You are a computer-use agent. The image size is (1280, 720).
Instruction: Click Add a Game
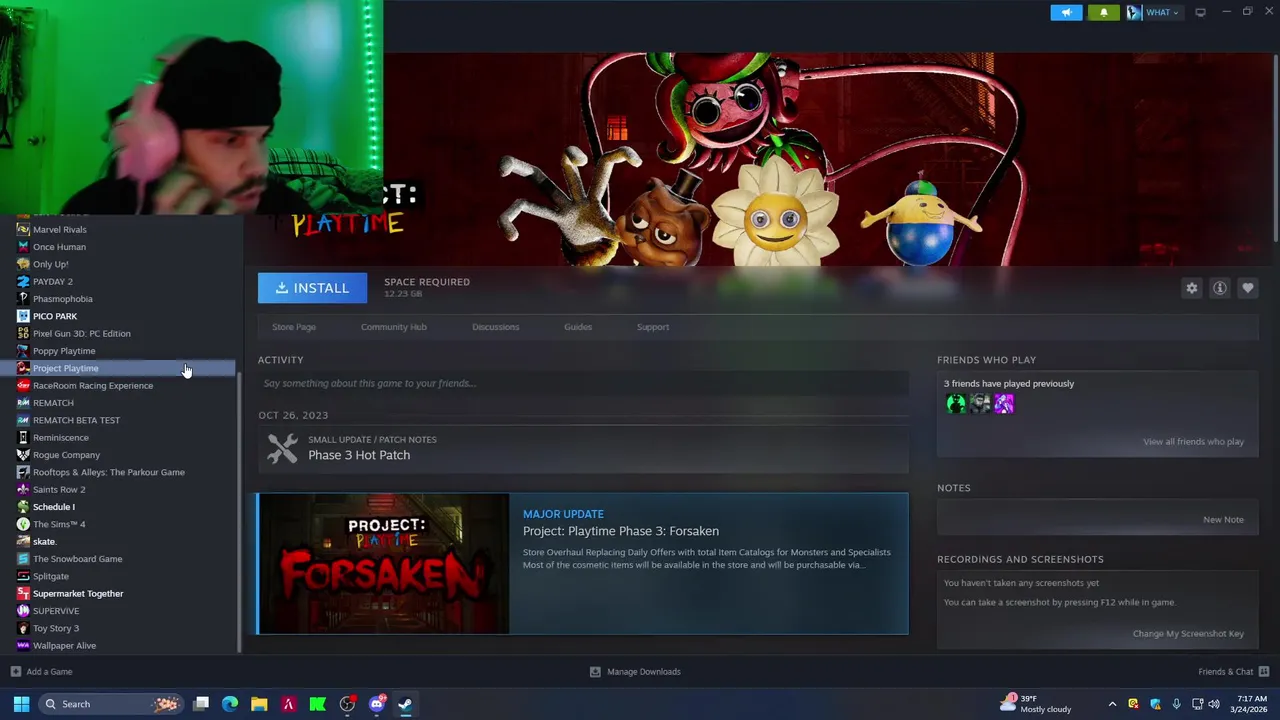coord(41,672)
